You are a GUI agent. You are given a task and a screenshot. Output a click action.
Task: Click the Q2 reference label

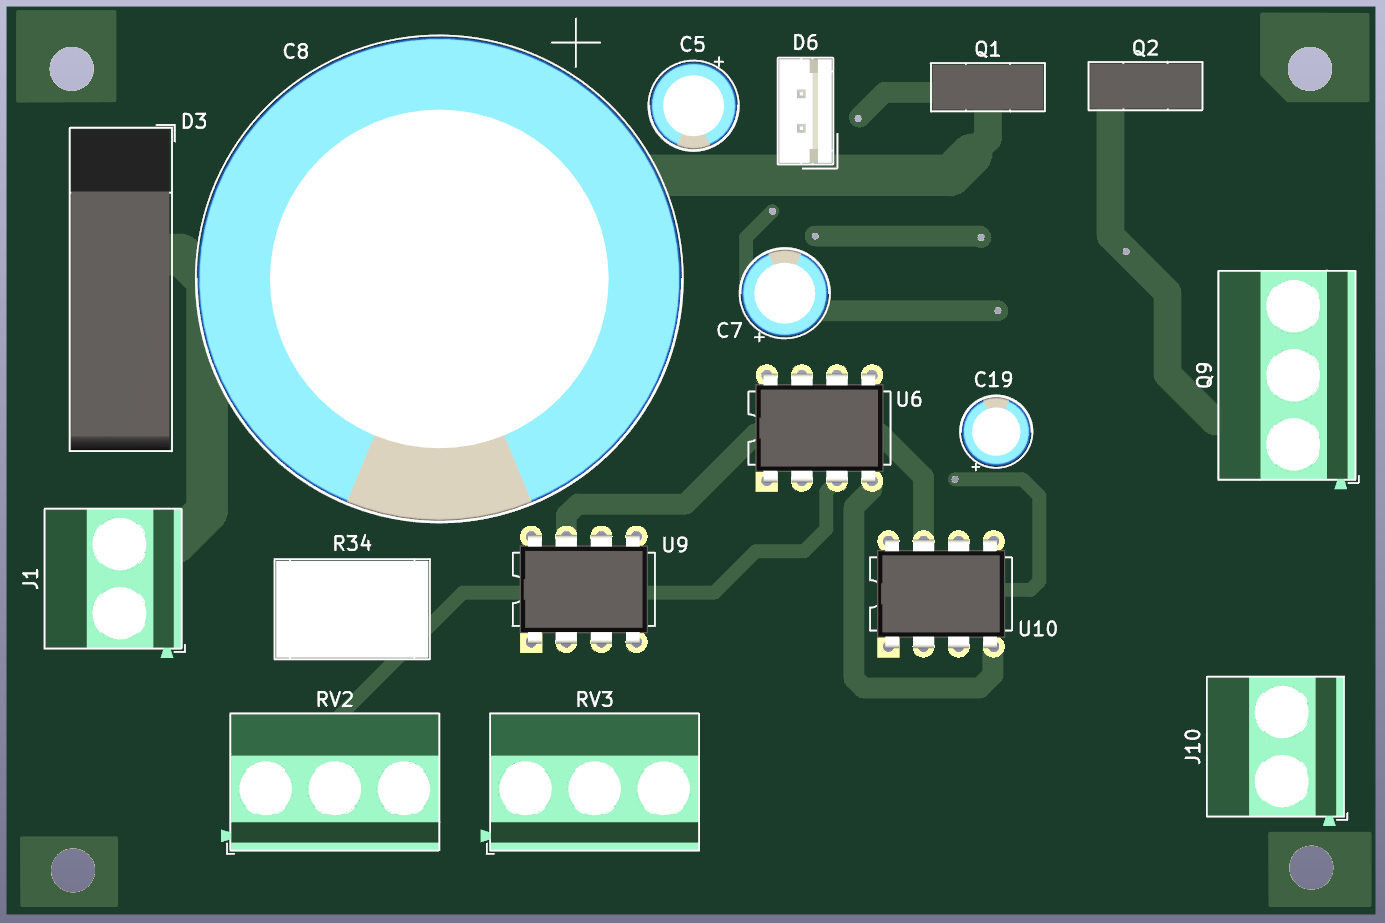click(x=1145, y=48)
